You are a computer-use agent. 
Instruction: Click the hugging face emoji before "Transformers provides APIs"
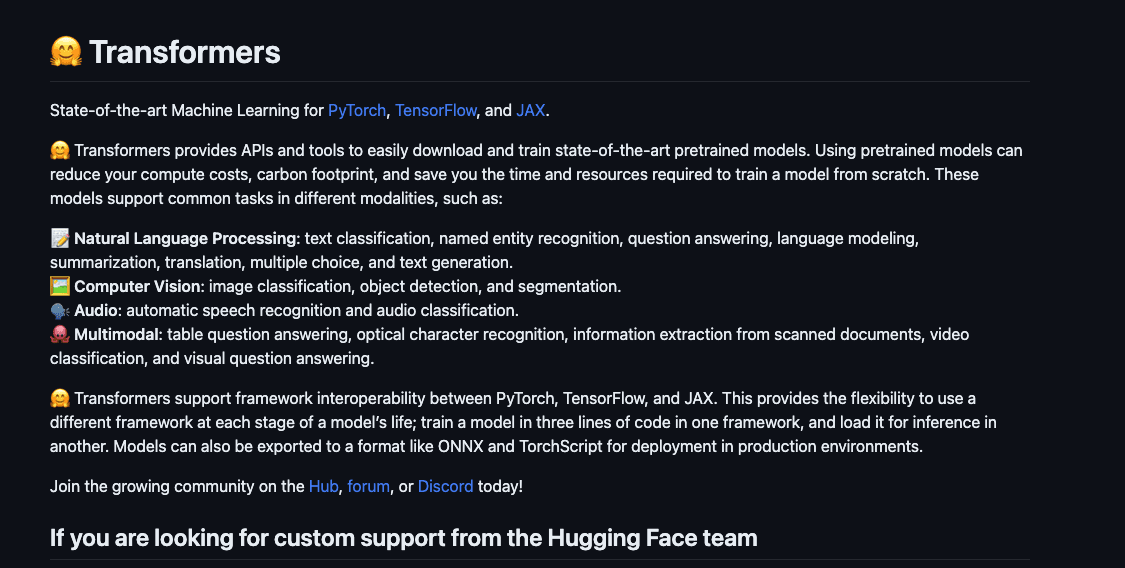point(60,151)
